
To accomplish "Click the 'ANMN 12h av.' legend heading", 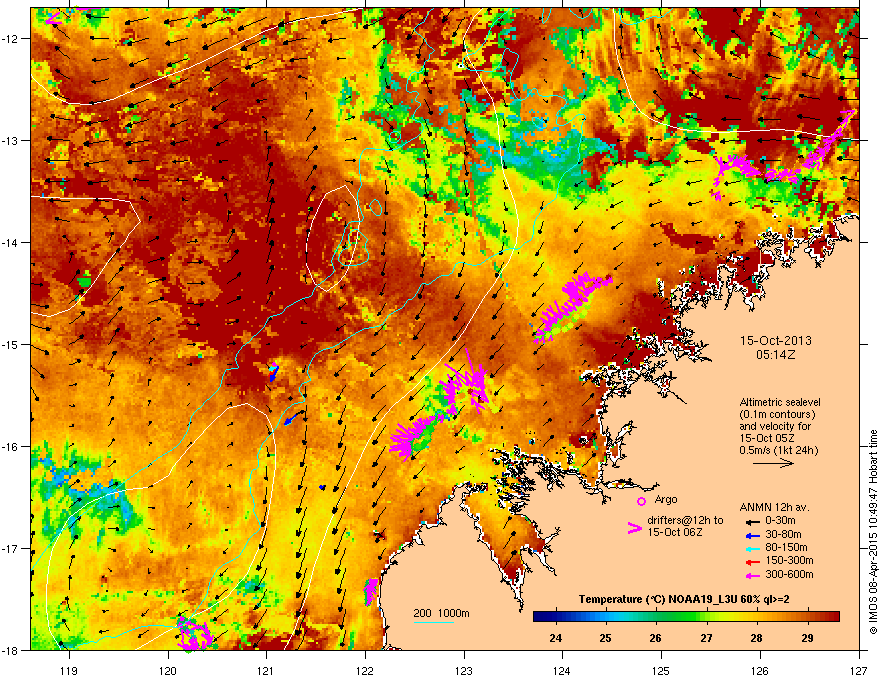I will (x=774, y=507).
